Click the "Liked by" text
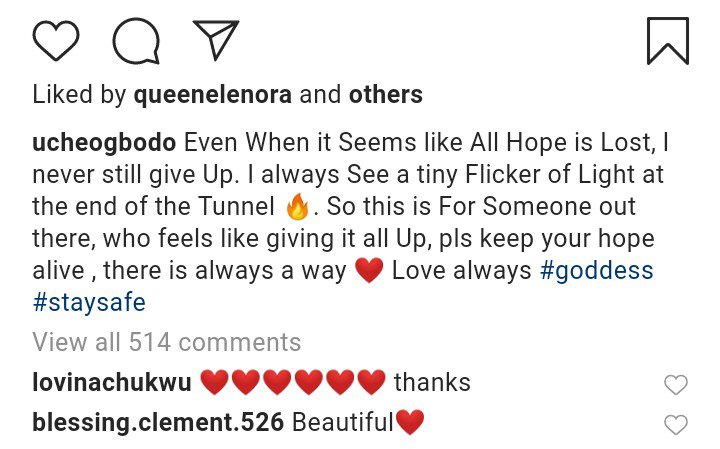720x449 pixels. 79,95
